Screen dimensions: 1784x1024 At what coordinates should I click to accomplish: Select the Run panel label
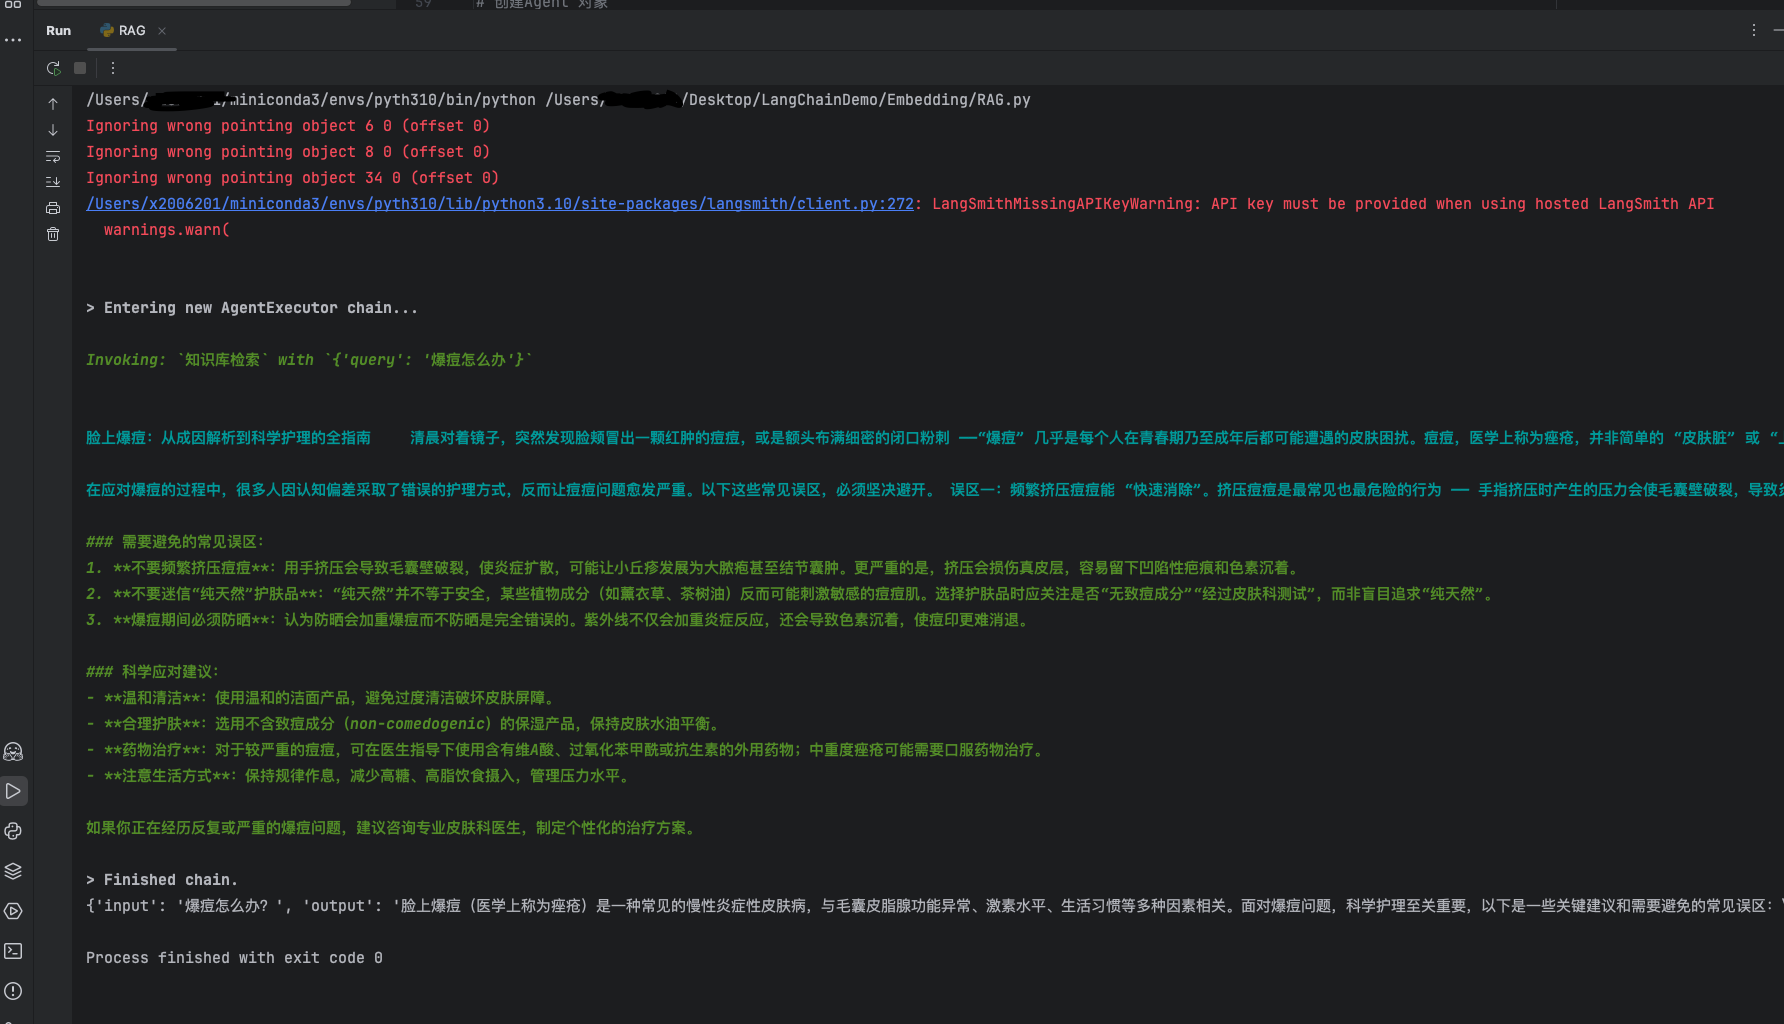pos(58,31)
